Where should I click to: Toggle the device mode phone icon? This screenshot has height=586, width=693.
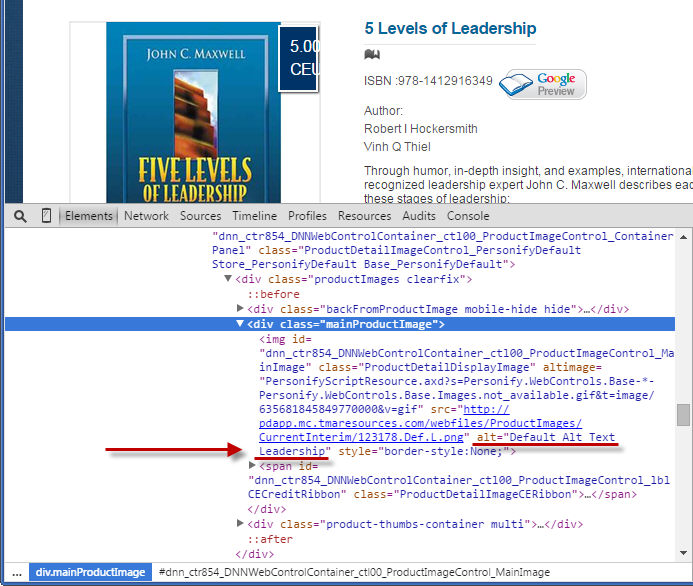point(46,216)
